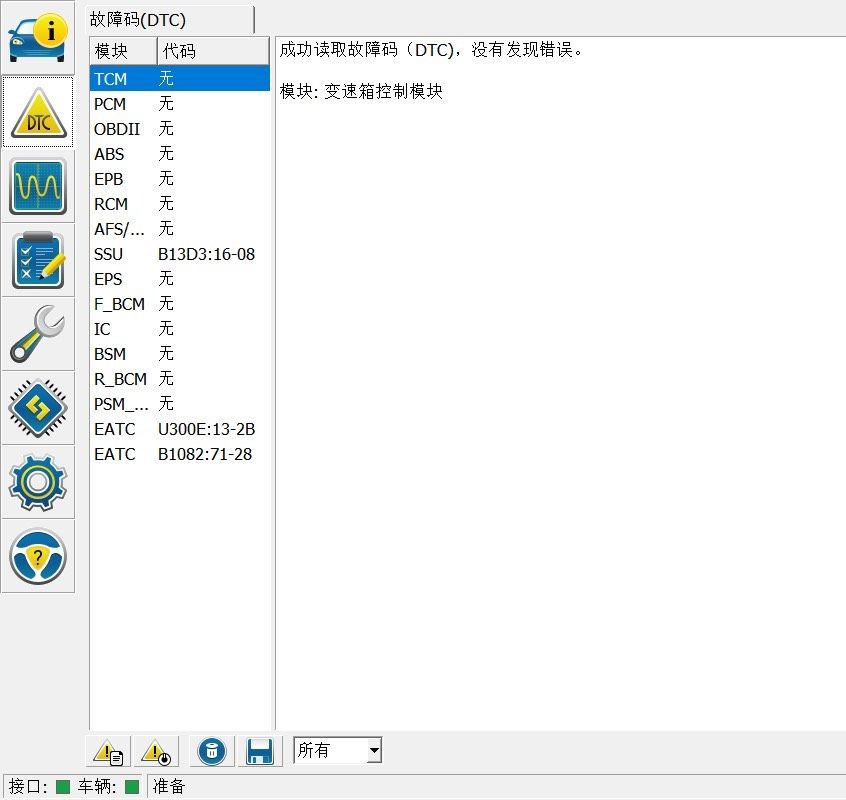Select the DTC warning triangle icon
The height and width of the screenshot is (800, 846).
(x=38, y=112)
